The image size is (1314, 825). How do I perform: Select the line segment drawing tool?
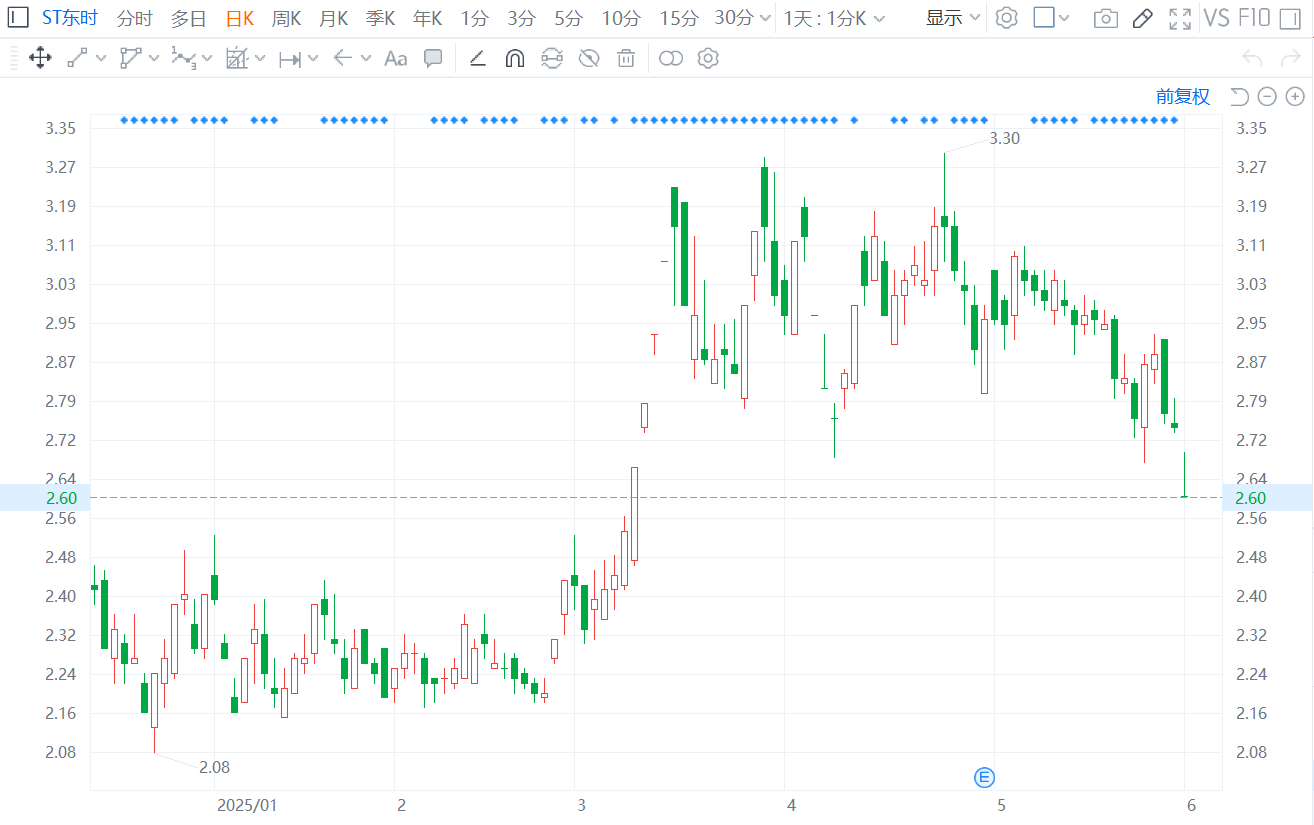click(77, 58)
